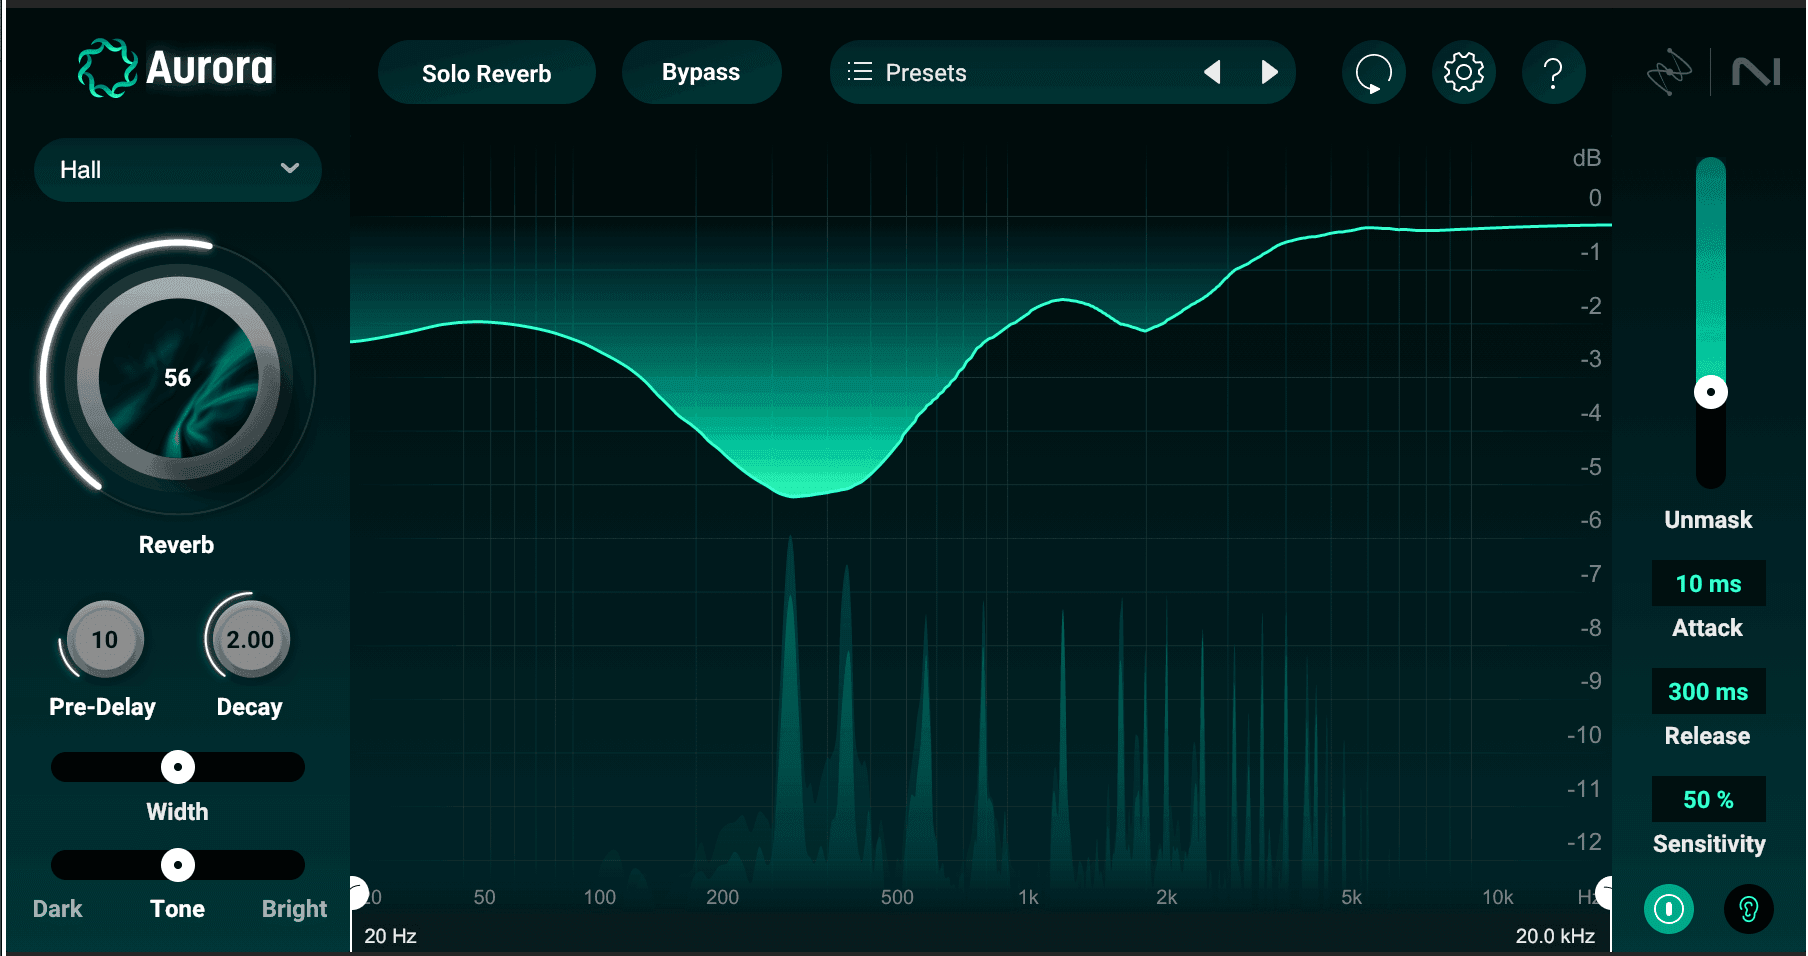
Task: Click the 20.0 kHz frequency value
Action: point(1555,936)
